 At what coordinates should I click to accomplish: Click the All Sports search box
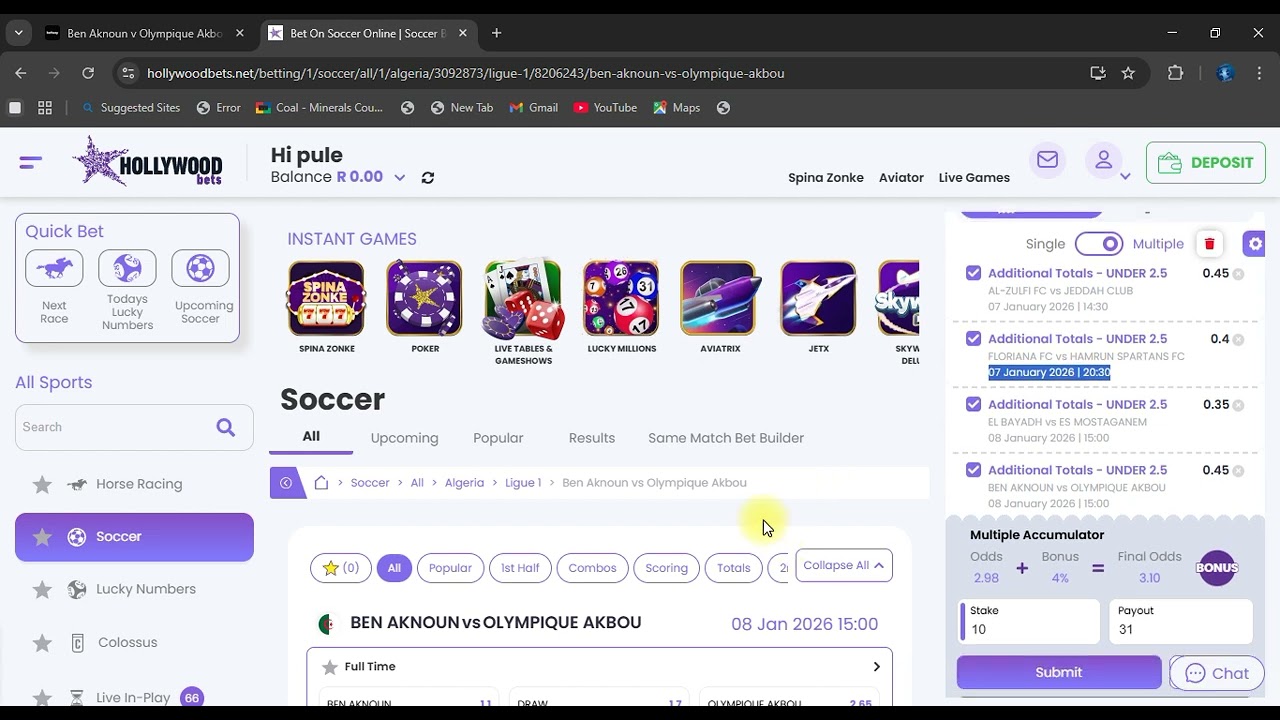tap(134, 427)
